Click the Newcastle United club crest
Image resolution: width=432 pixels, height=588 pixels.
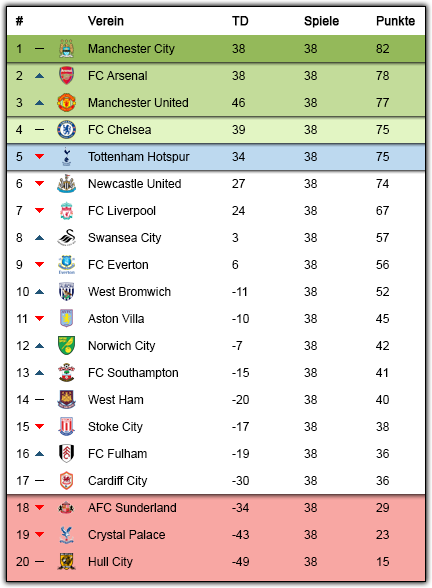67,184
